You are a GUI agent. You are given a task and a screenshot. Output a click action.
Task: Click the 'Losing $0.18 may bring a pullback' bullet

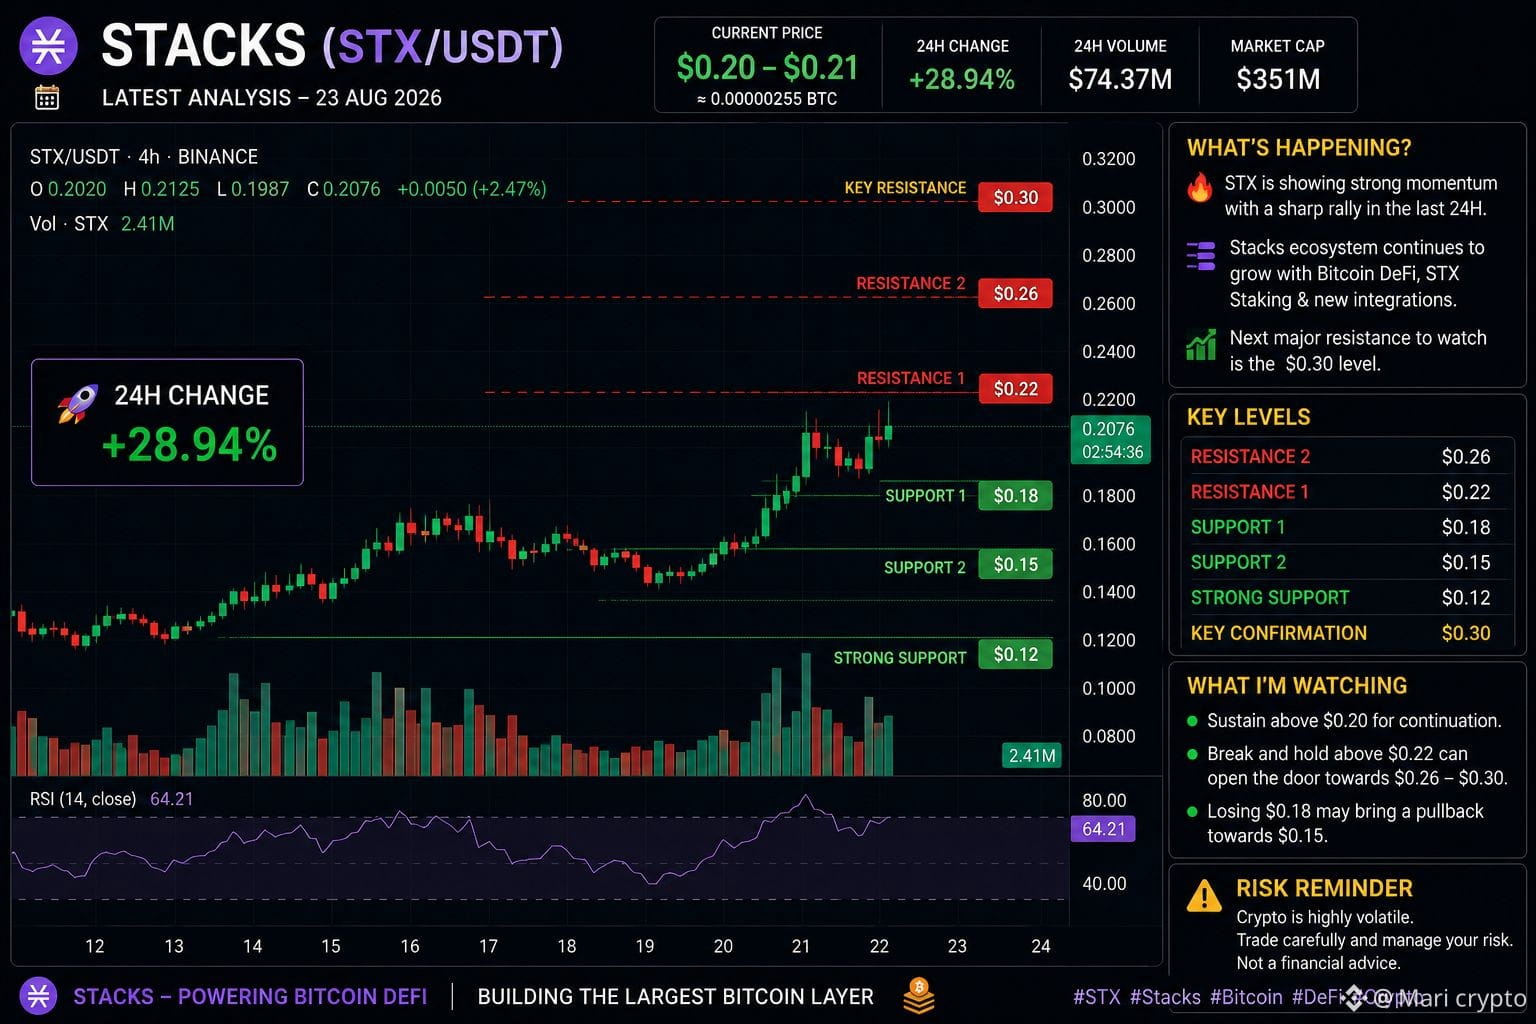[1336, 824]
